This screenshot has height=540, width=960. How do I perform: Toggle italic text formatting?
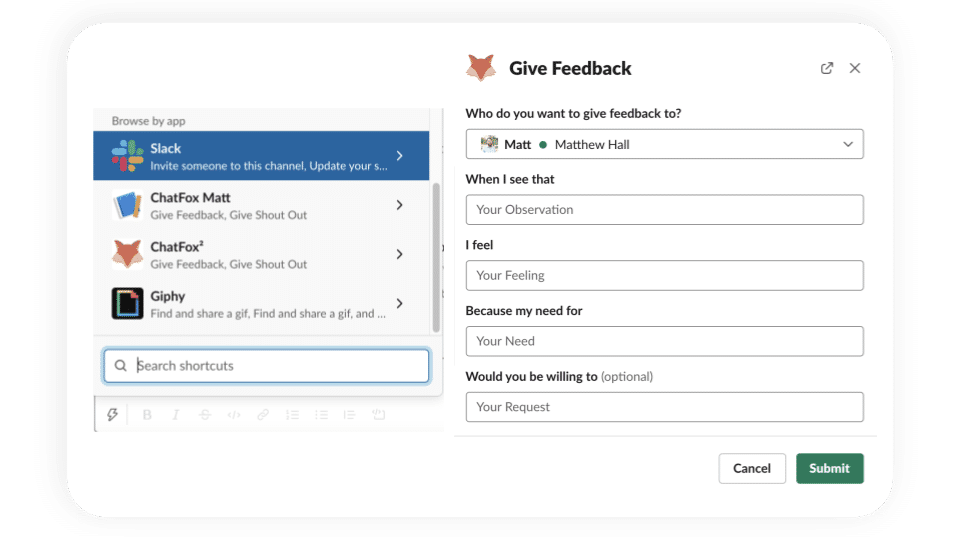click(x=176, y=415)
